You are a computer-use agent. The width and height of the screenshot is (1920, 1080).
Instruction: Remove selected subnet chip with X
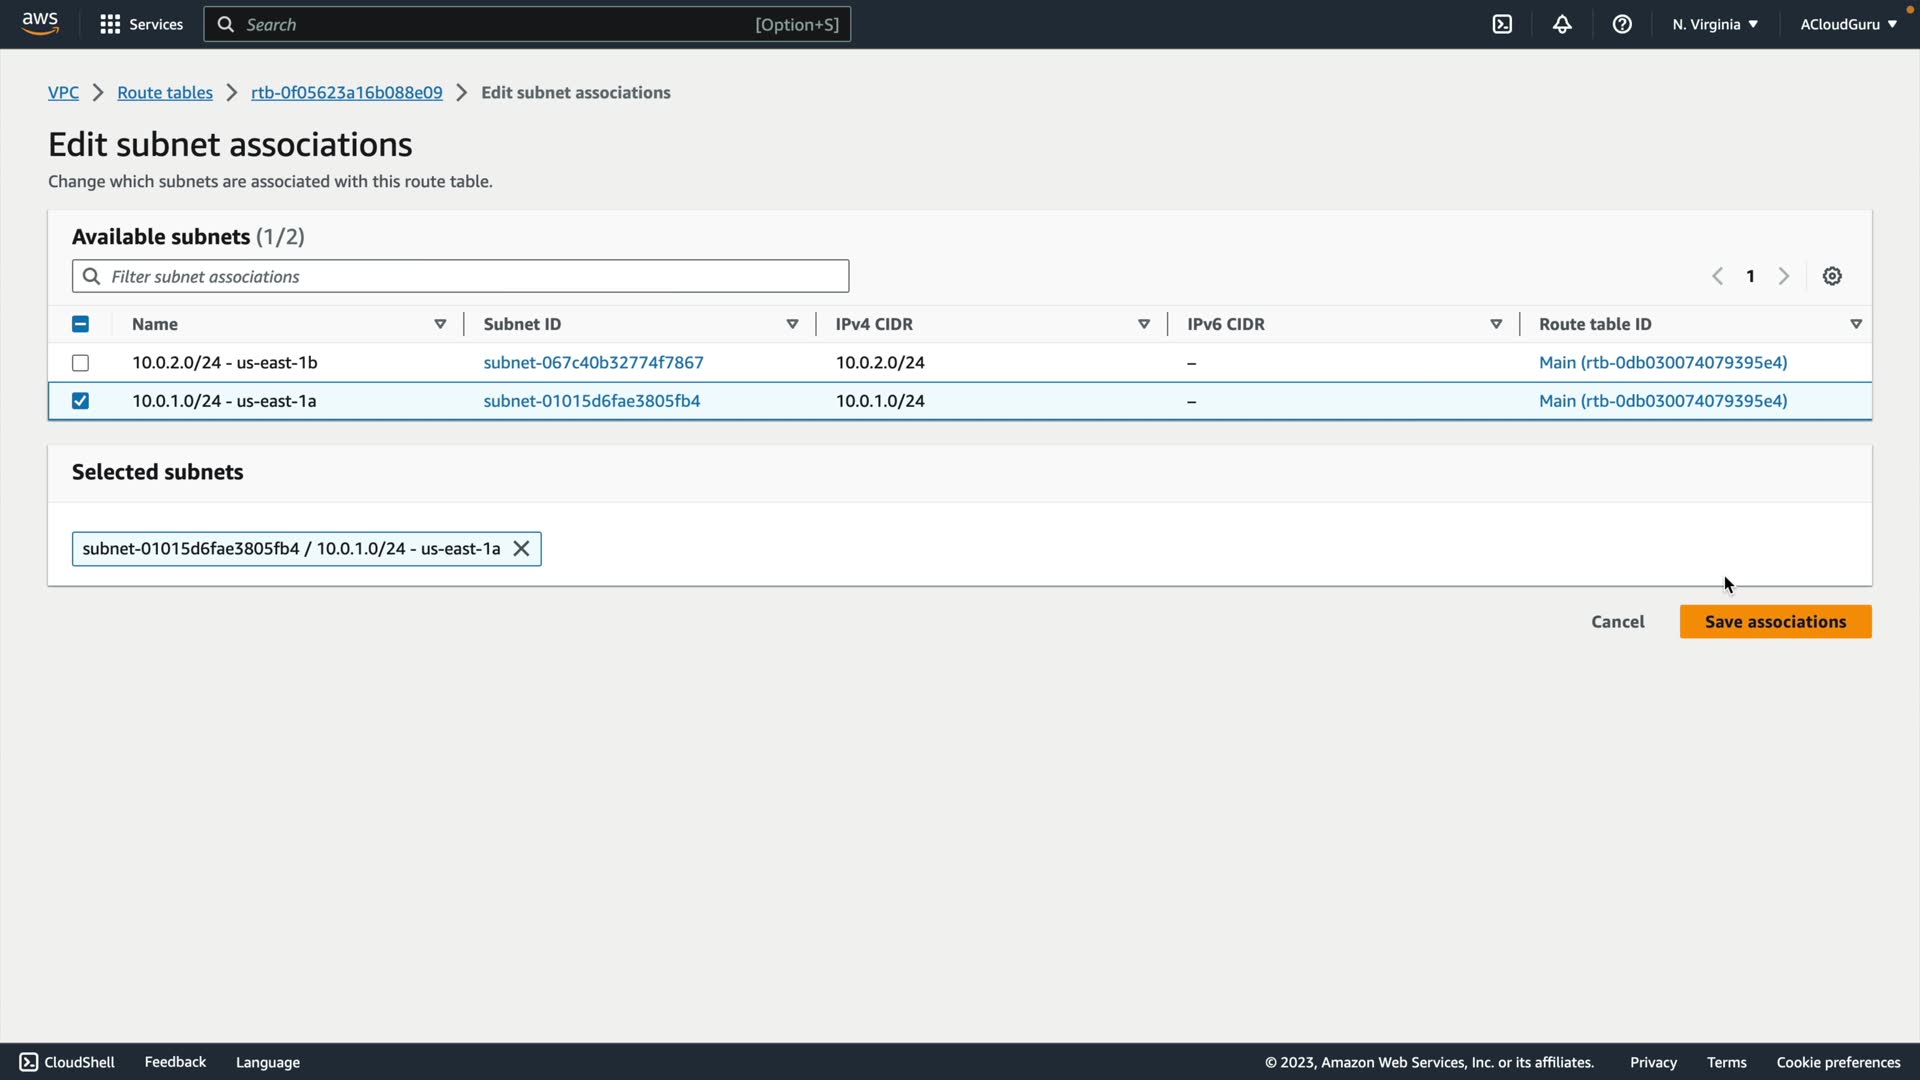(521, 549)
